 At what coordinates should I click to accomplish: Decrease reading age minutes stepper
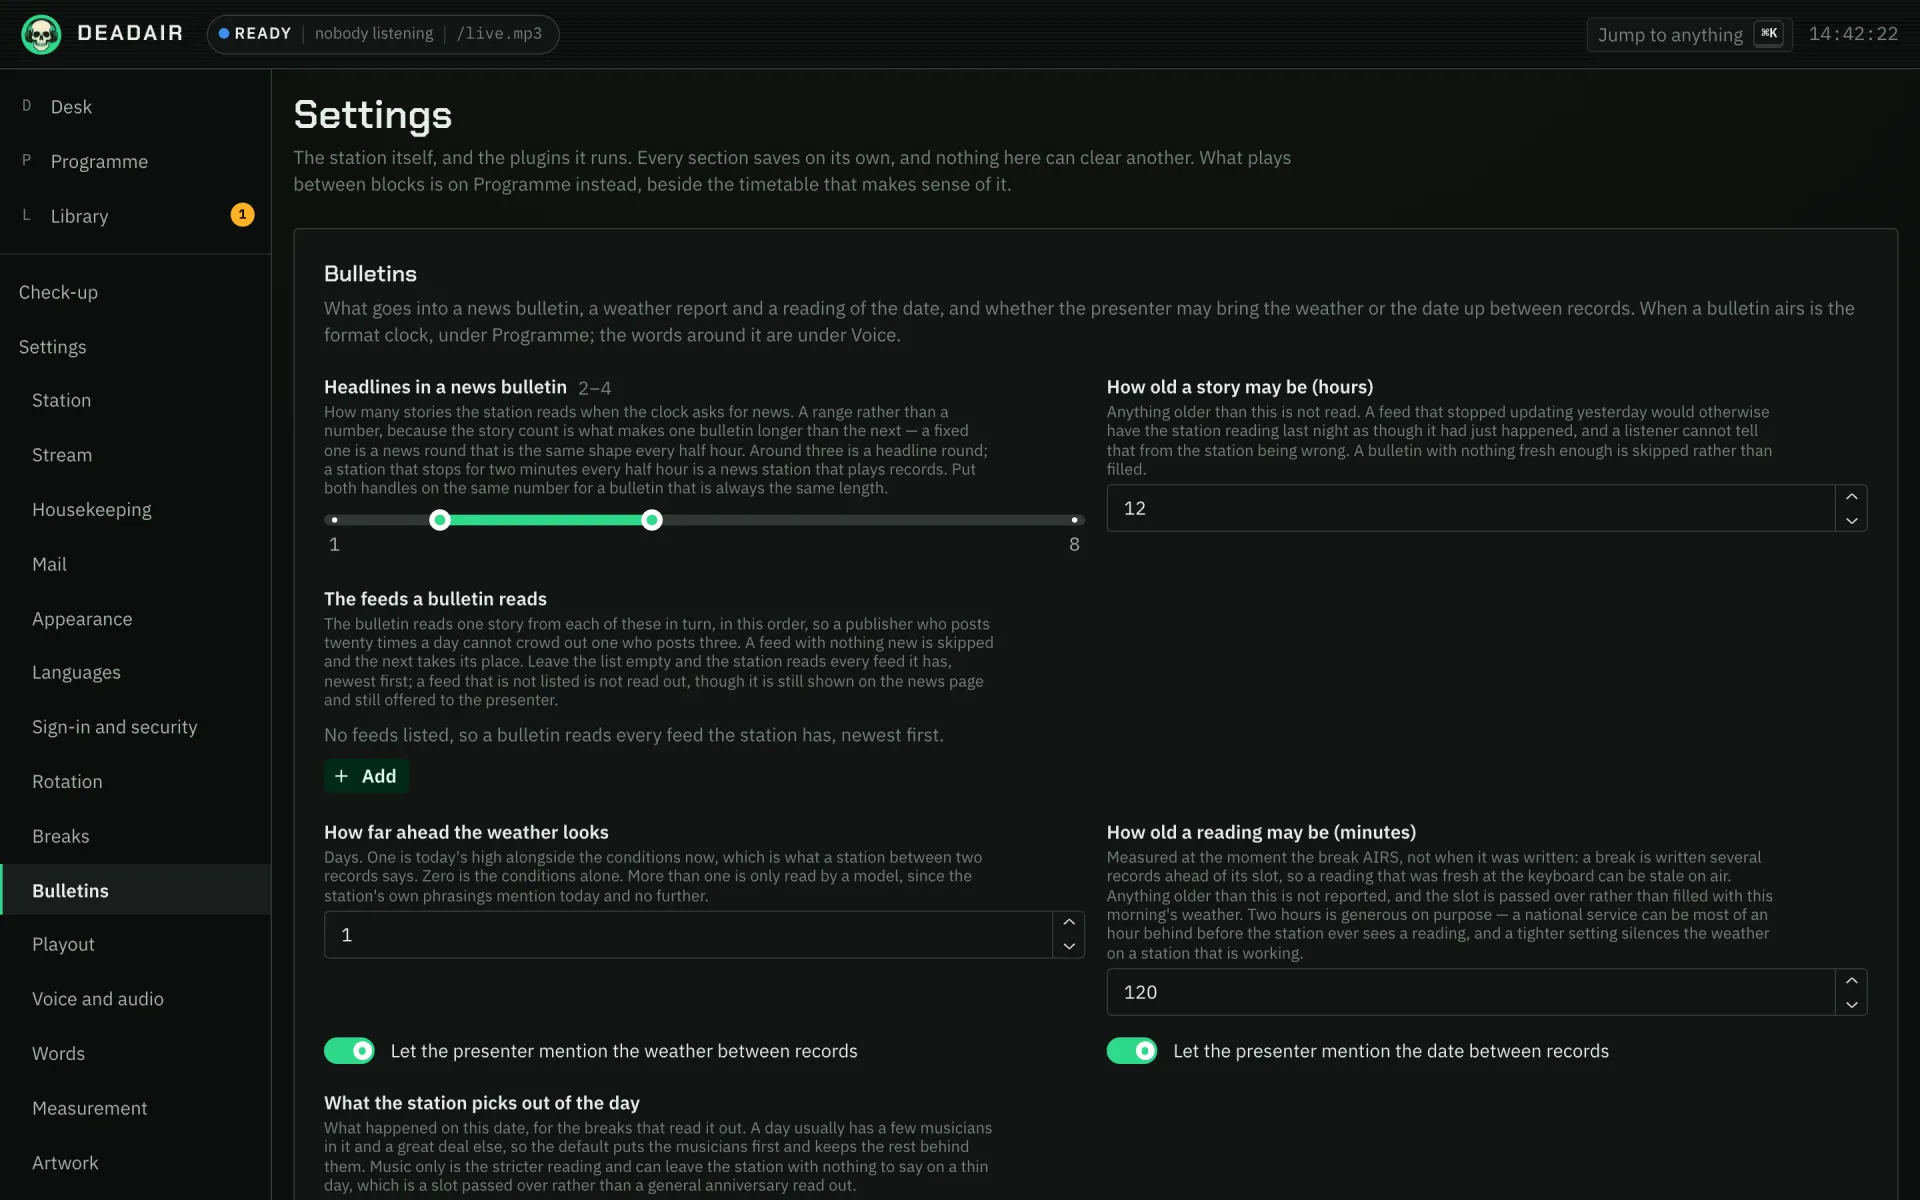[1851, 1004]
